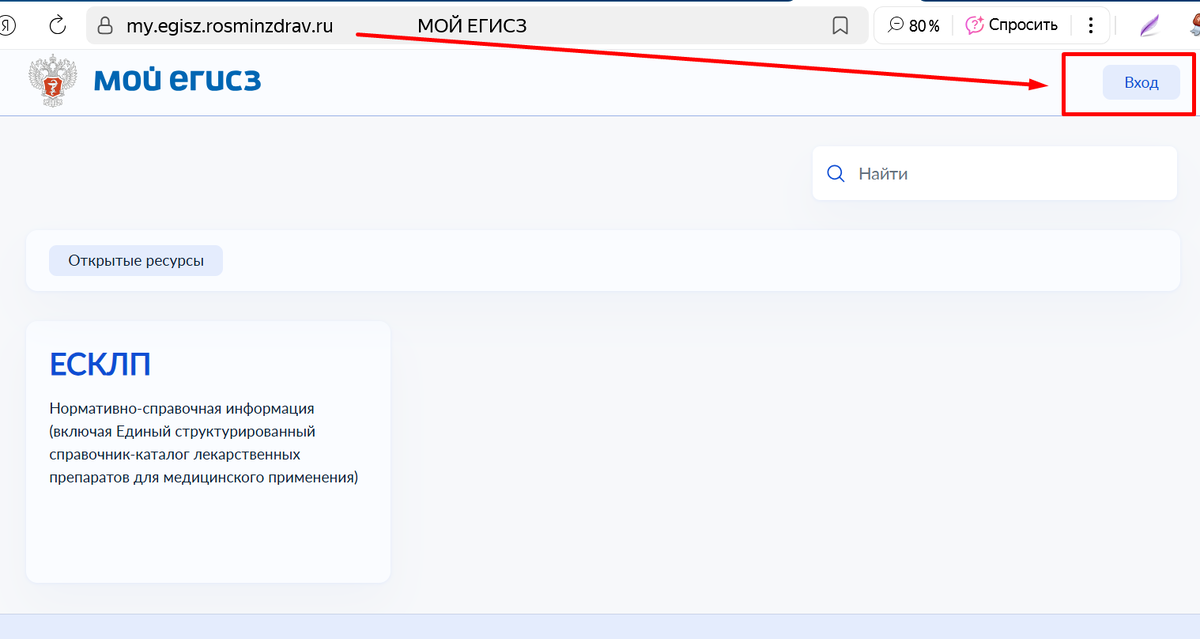Click the Yandex Я browser icon
Image resolution: width=1200 pixels, height=639 pixels.
pyautogui.click(x=7, y=26)
